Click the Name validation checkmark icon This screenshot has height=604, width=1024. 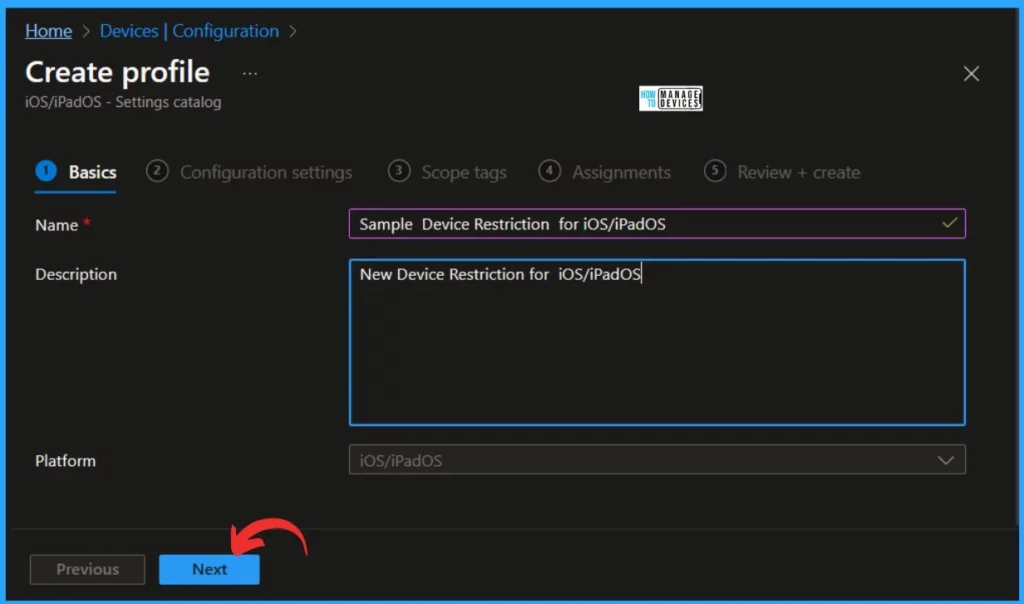click(x=950, y=223)
